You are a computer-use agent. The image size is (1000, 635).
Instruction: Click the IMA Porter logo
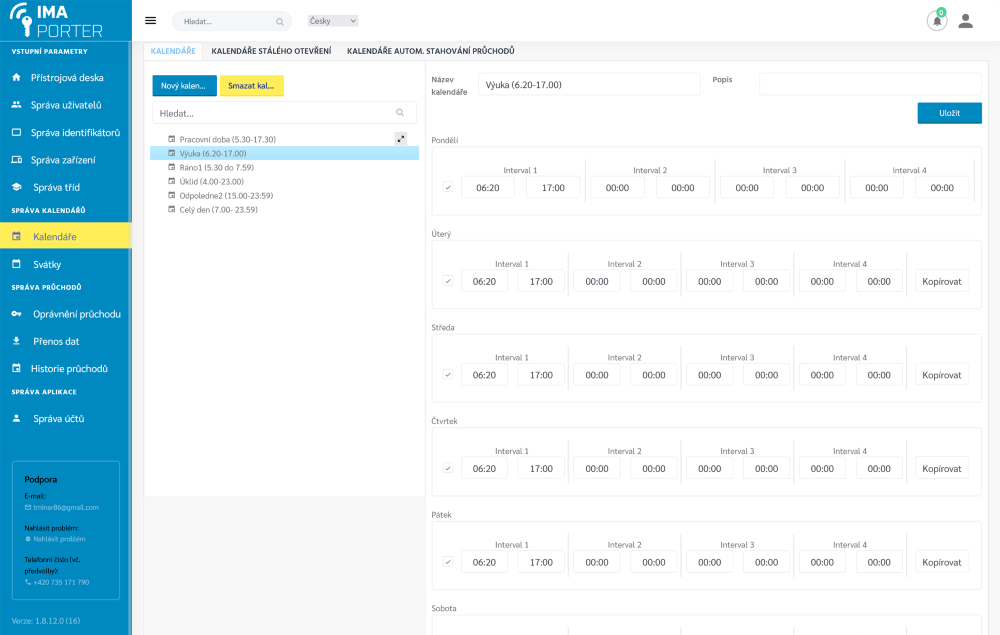[56, 20]
